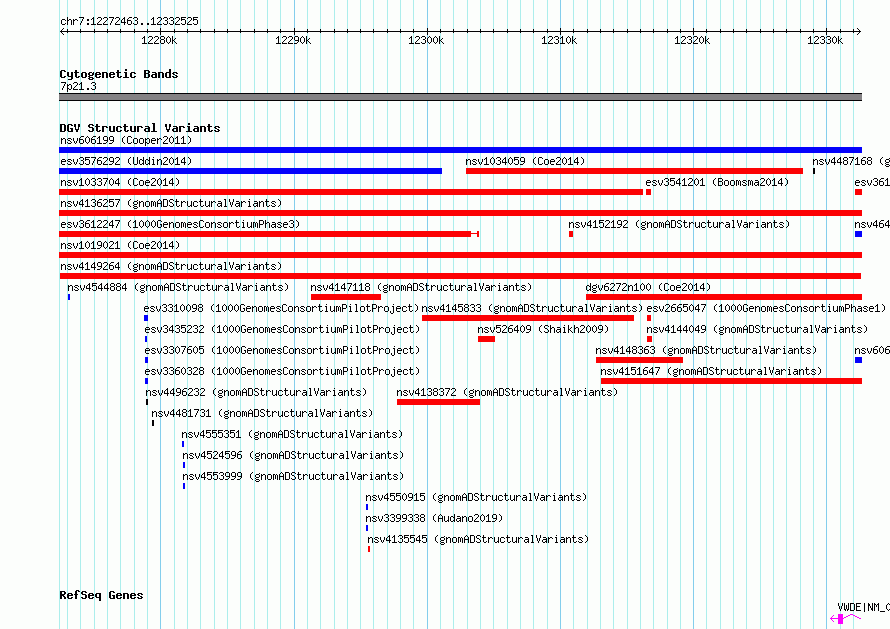The width and height of the screenshot is (890, 629).
Task: Click the chr7:12272463..12332525 coordinate label
Action: click(129, 21)
